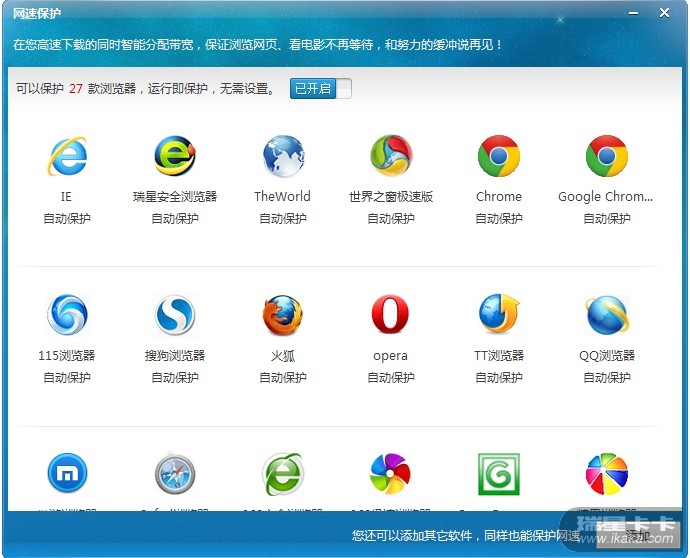Click the Google Chrom... browser icon
690x558 pixels.
(x=607, y=156)
